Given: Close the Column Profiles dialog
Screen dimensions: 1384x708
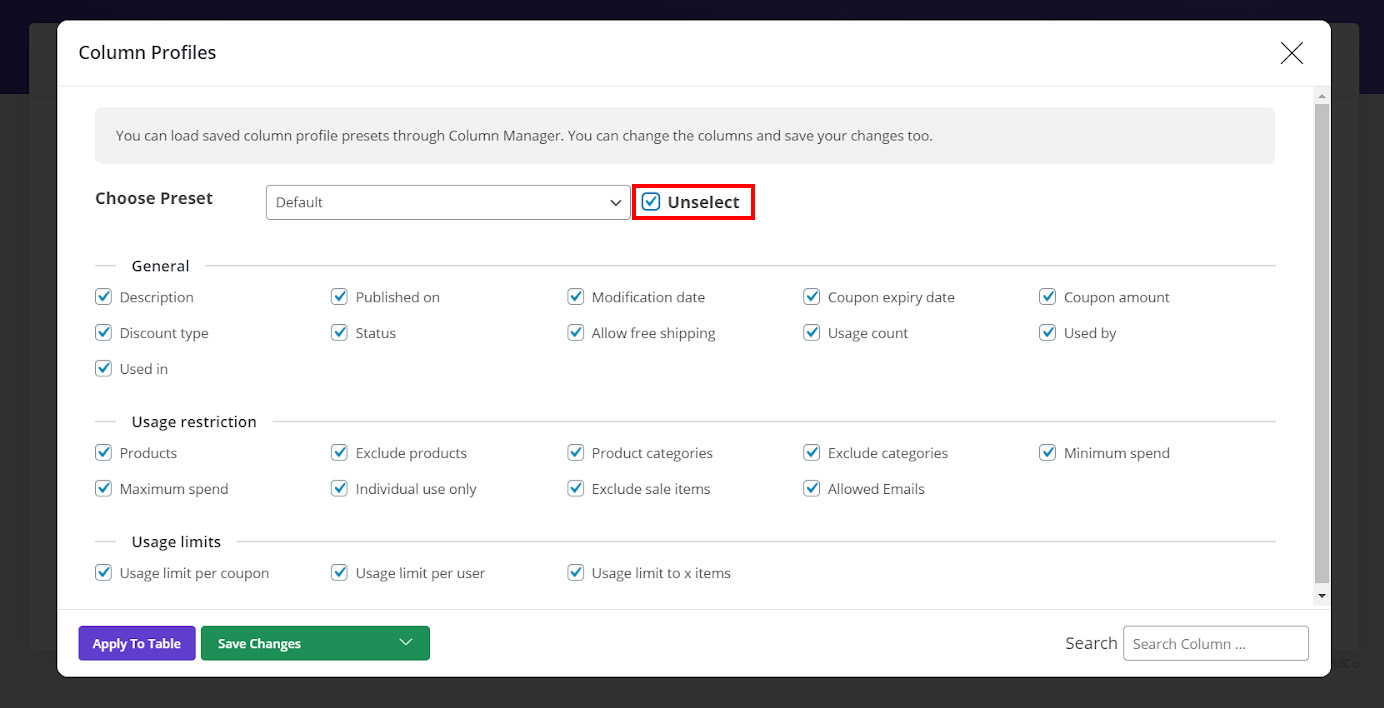Looking at the screenshot, I should tap(1291, 53).
